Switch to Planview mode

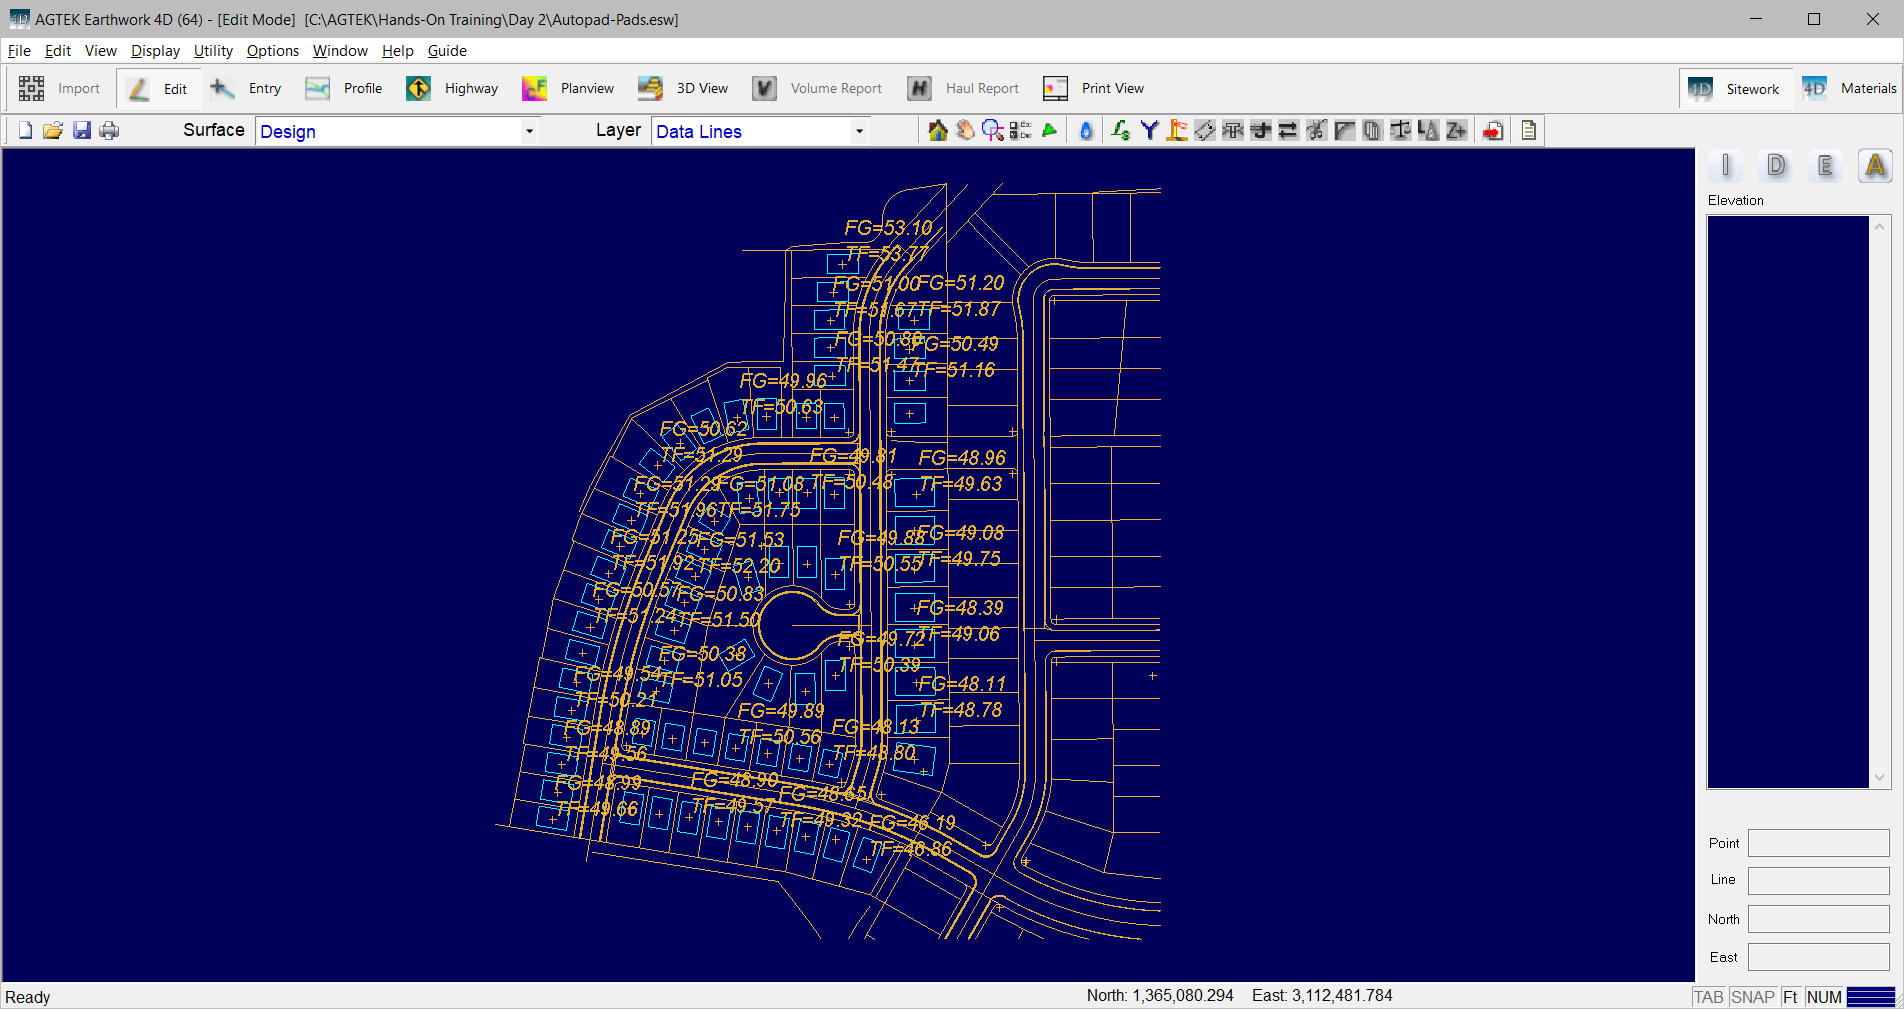[568, 88]
